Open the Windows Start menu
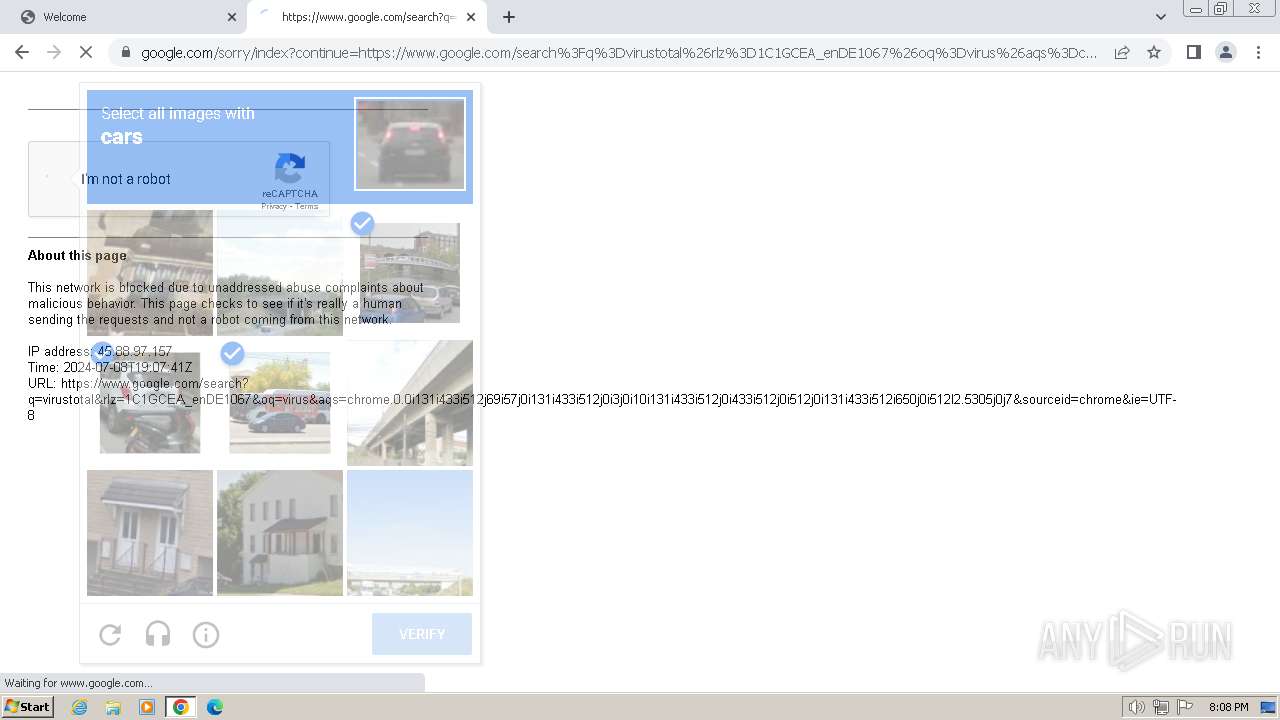Screen dimensions: 1280x720 pyautogui.click(x=28, y=707)
